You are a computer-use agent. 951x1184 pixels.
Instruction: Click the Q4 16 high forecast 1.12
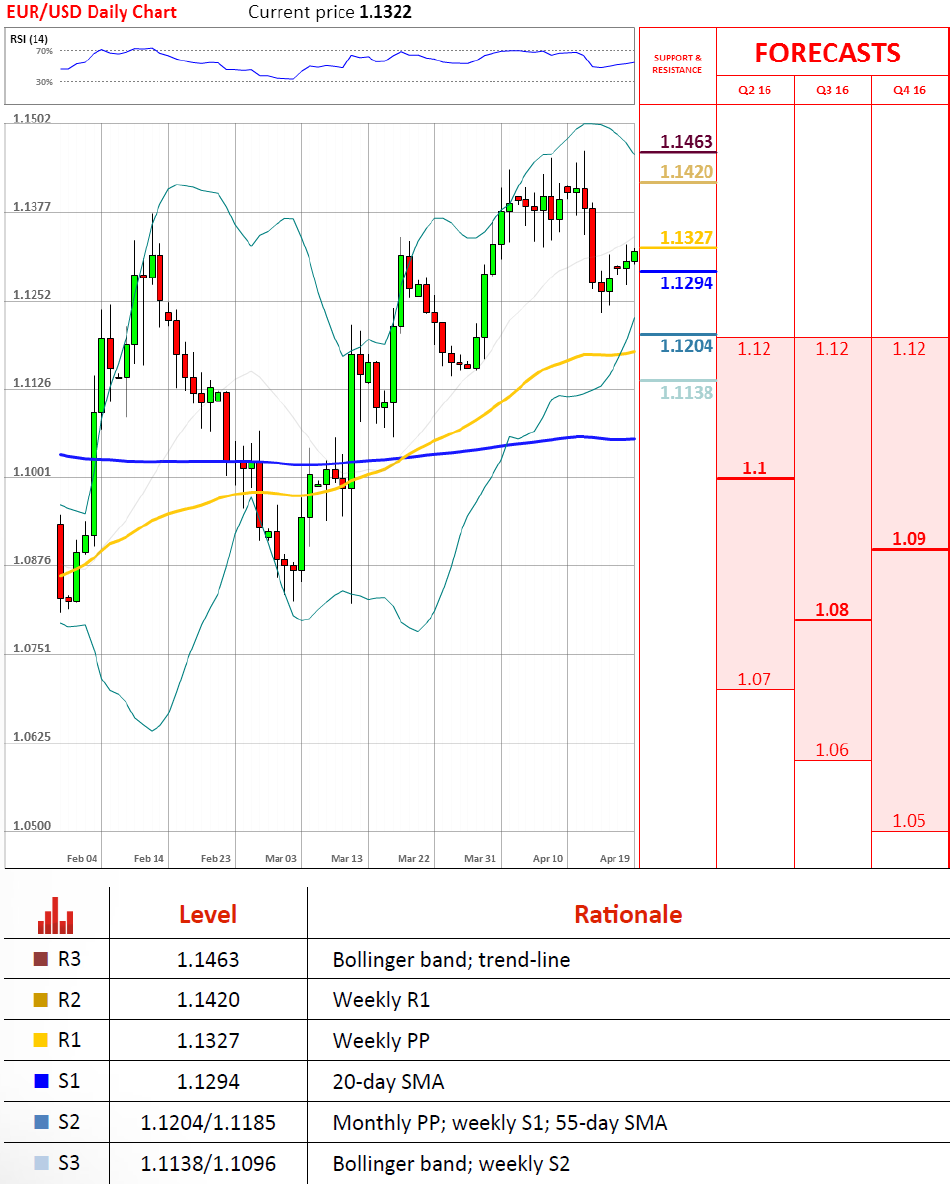pyautogui.click(x=909, y=349)
